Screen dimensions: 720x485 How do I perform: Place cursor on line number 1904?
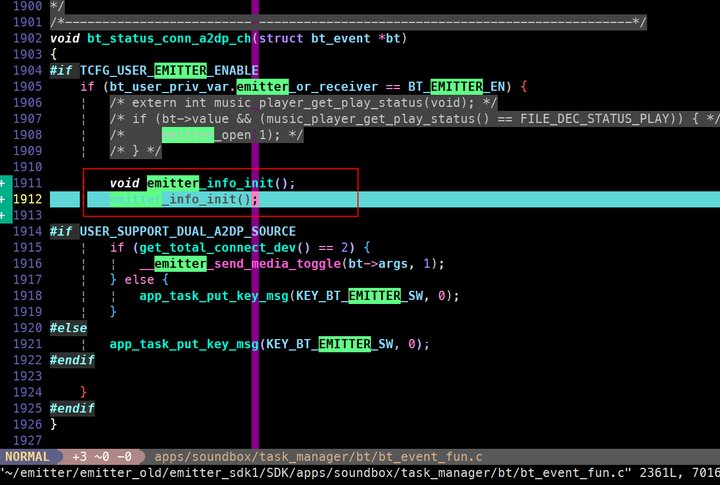pyautogui.click(x=28, y=71)
